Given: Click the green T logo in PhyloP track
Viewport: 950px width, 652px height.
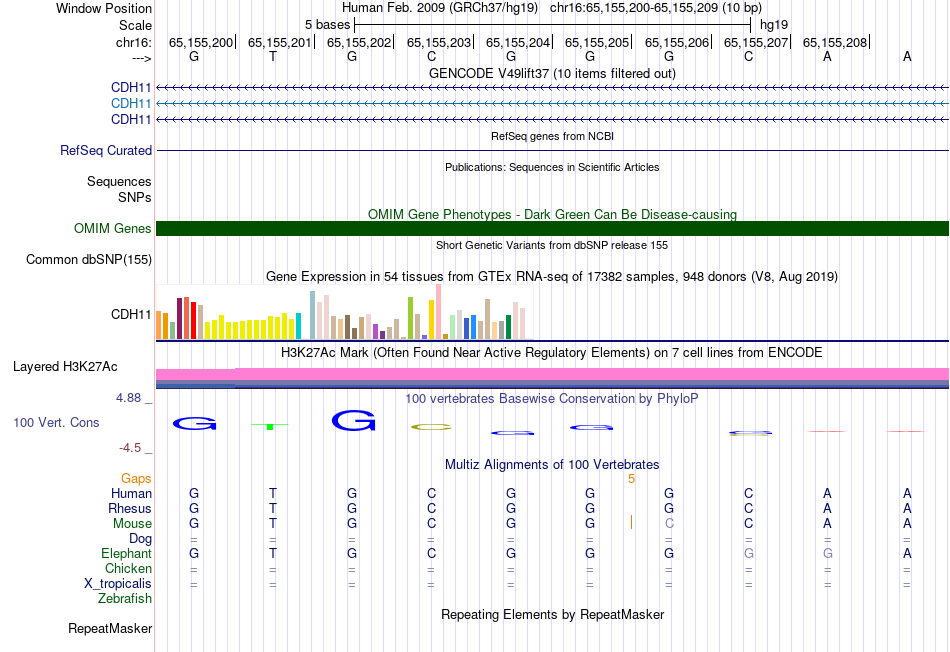Looking at the screenshot, I should coord(270,426).
